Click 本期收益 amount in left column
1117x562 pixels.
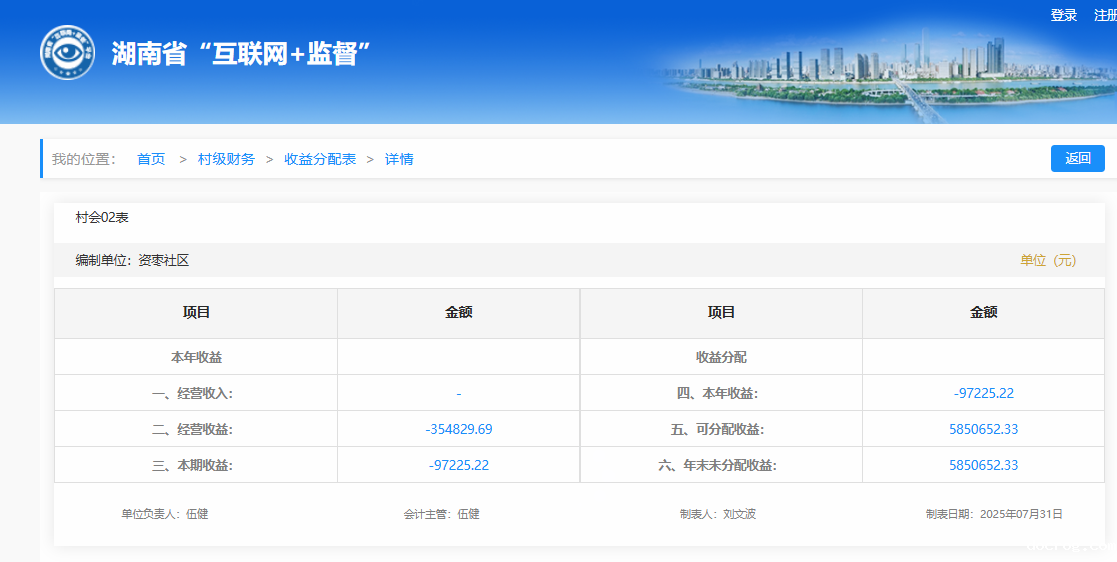458,465
